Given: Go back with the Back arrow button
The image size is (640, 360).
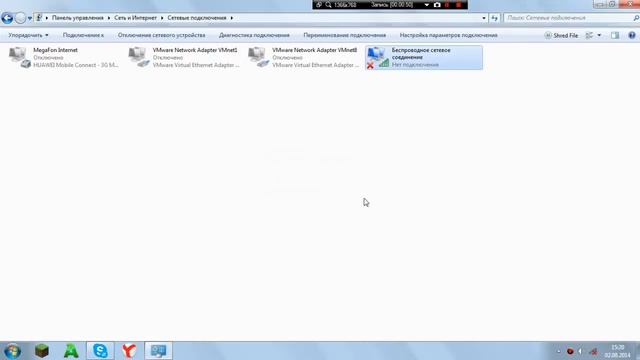Looking at the screenshot, I should [7, 18].
